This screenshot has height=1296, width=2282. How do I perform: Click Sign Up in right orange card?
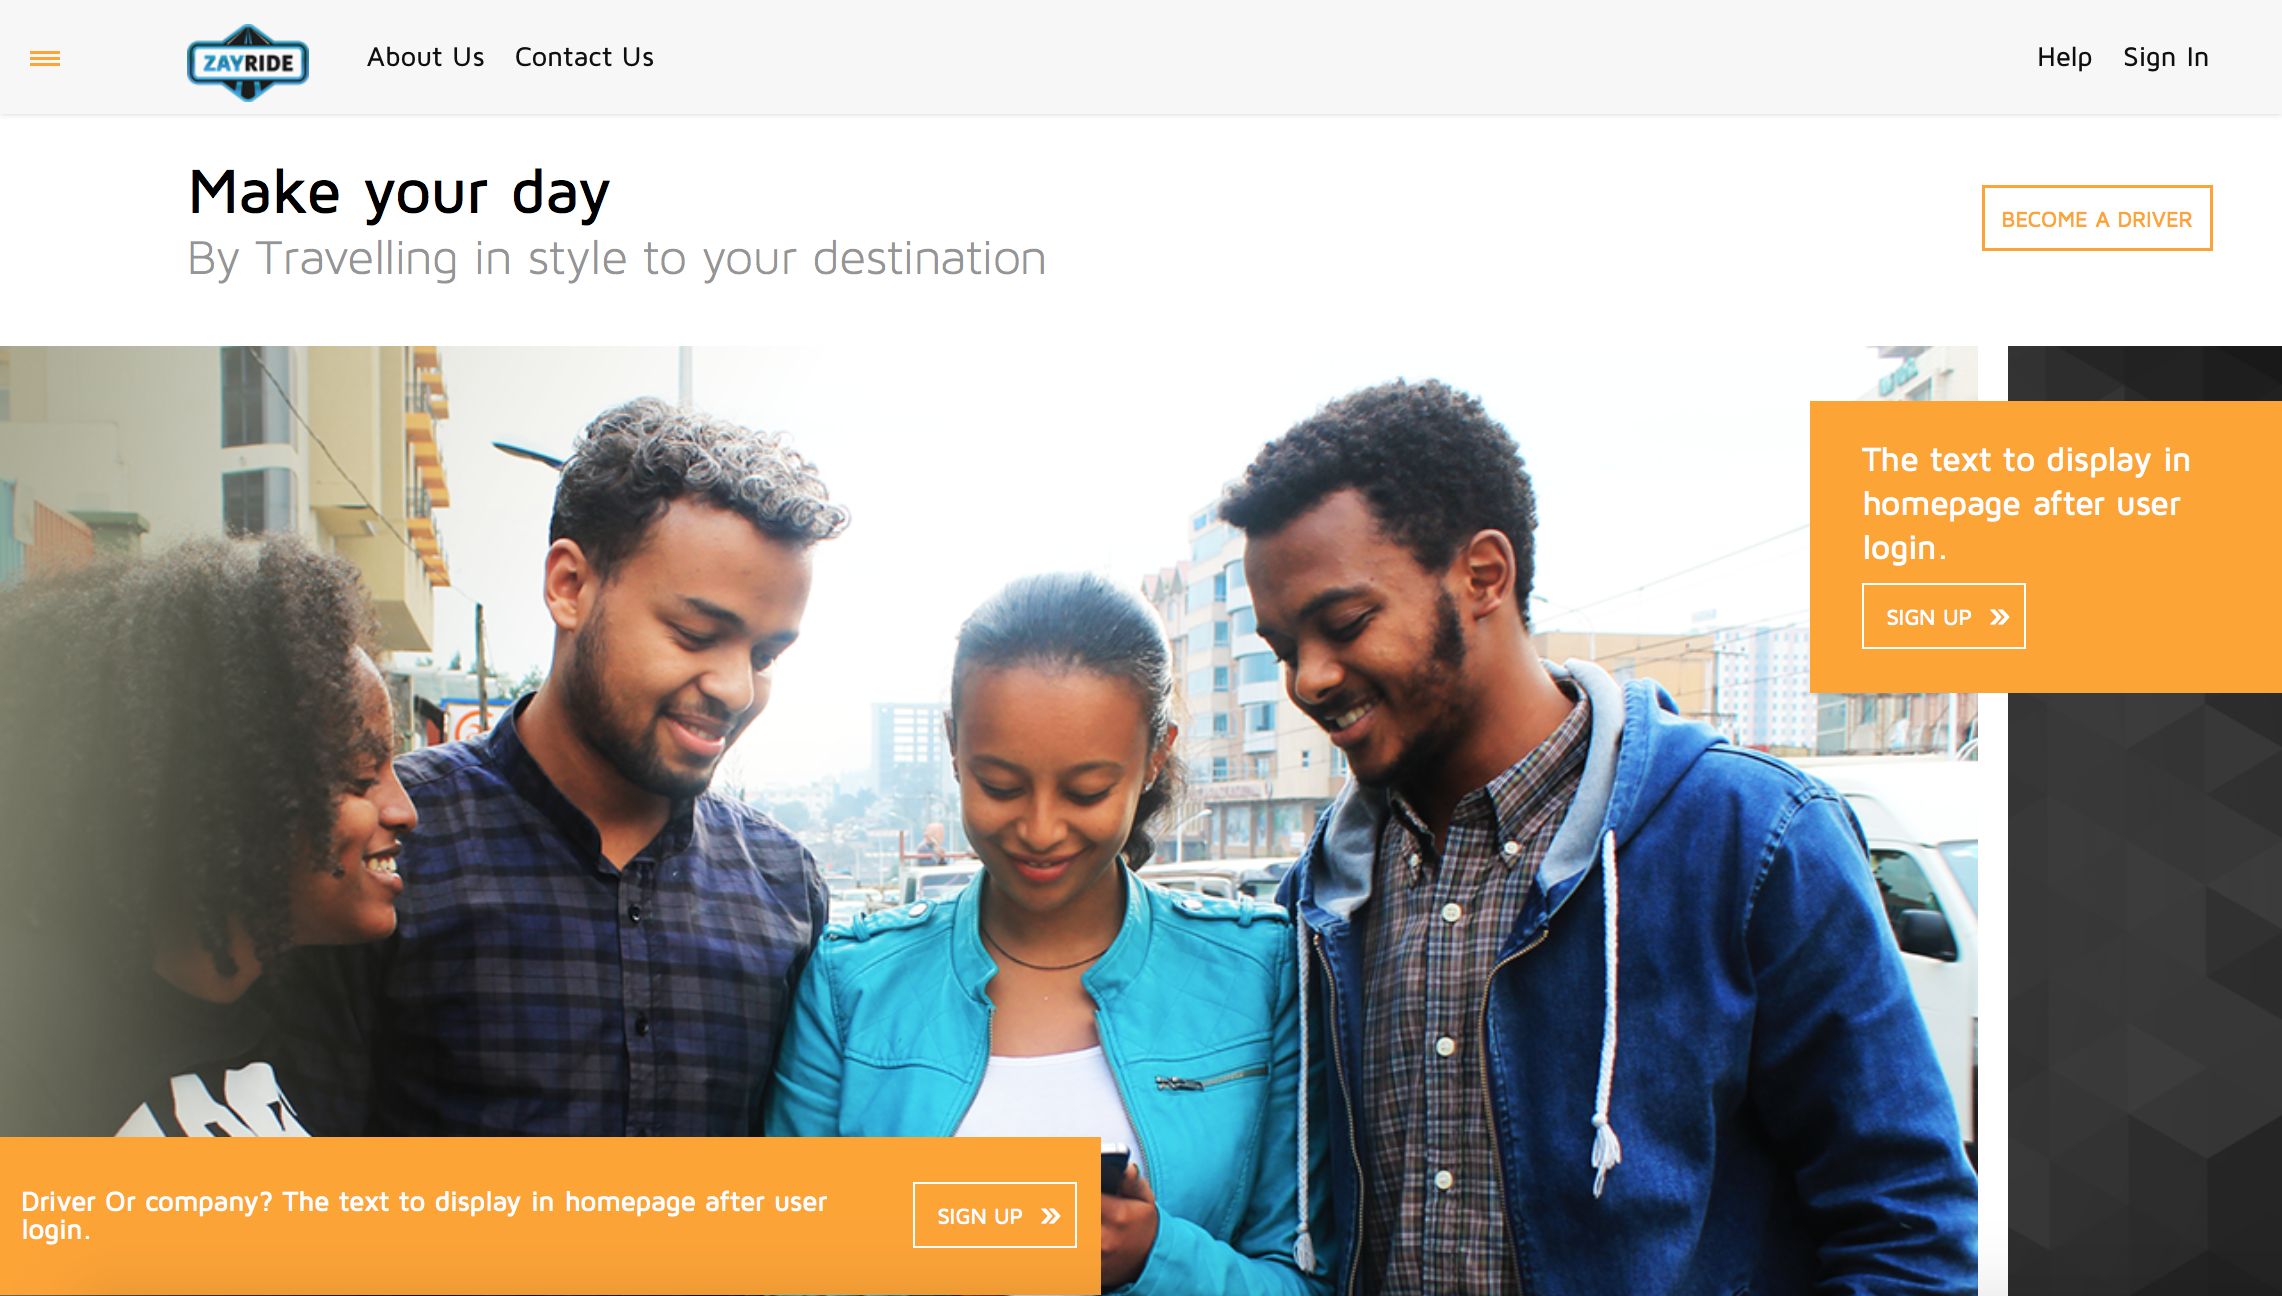[1943, 617]
